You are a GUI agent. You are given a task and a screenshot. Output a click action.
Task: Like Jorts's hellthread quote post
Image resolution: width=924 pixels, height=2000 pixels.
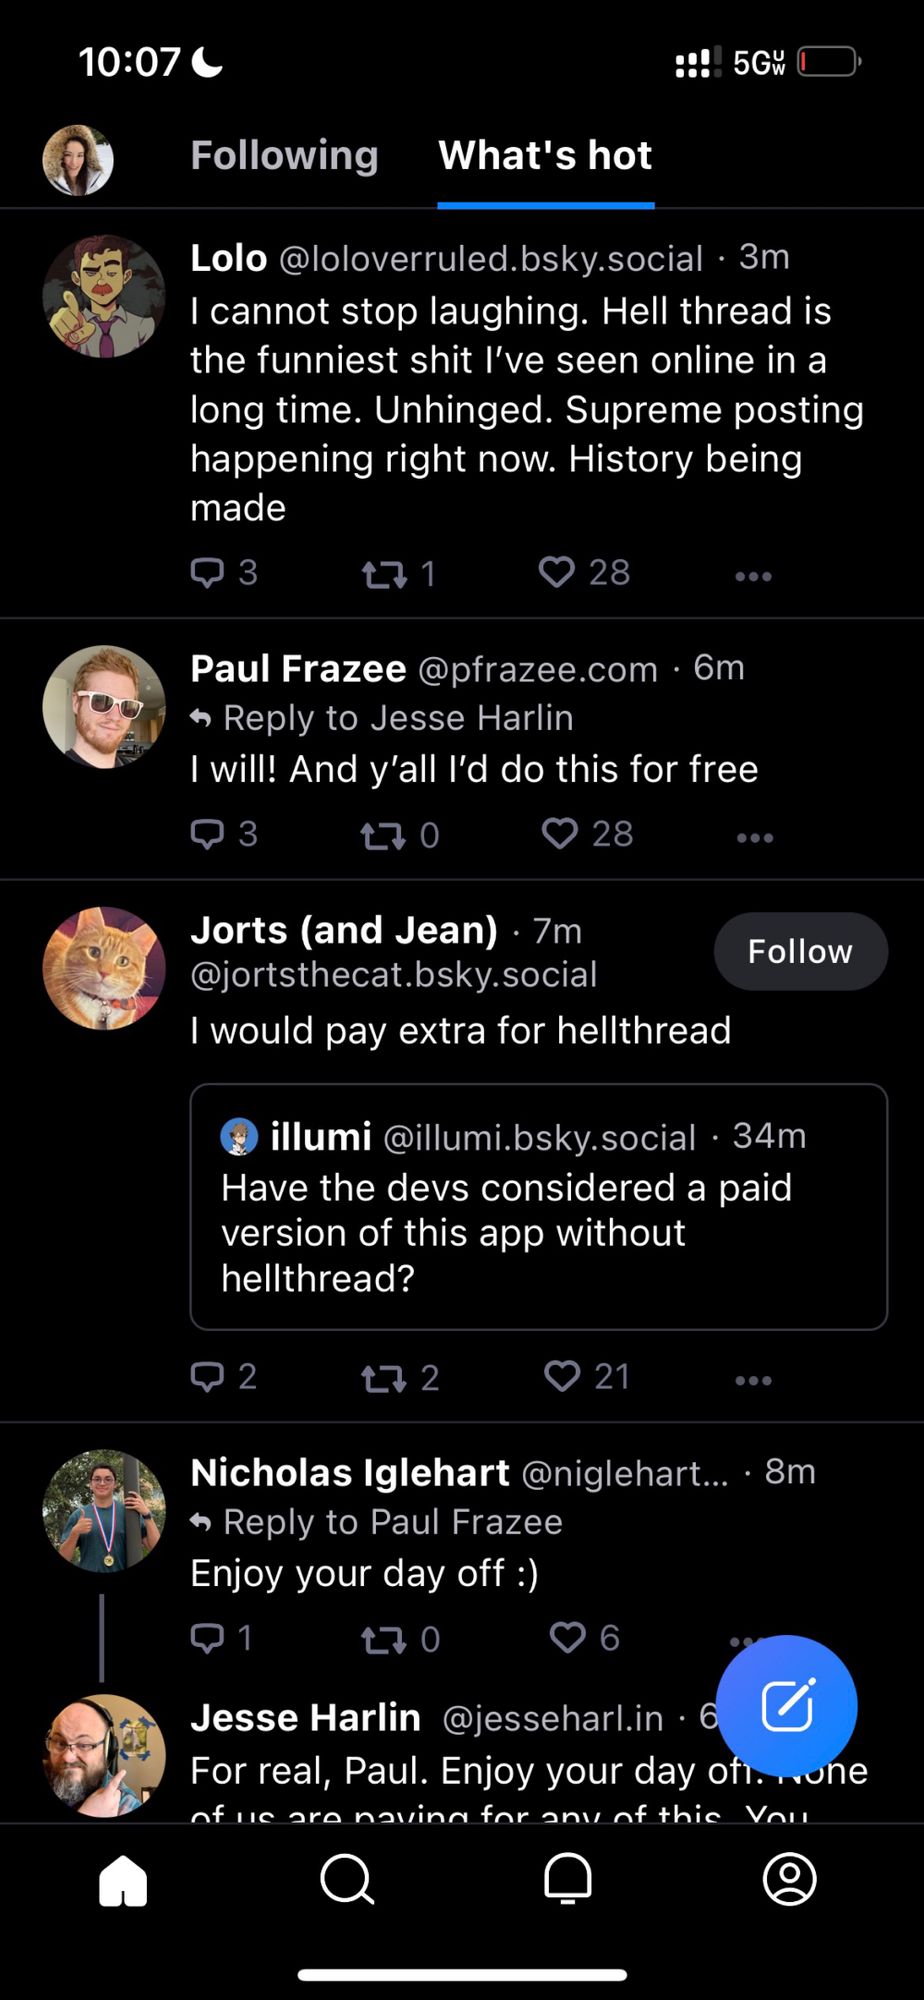coord(587,1377)
